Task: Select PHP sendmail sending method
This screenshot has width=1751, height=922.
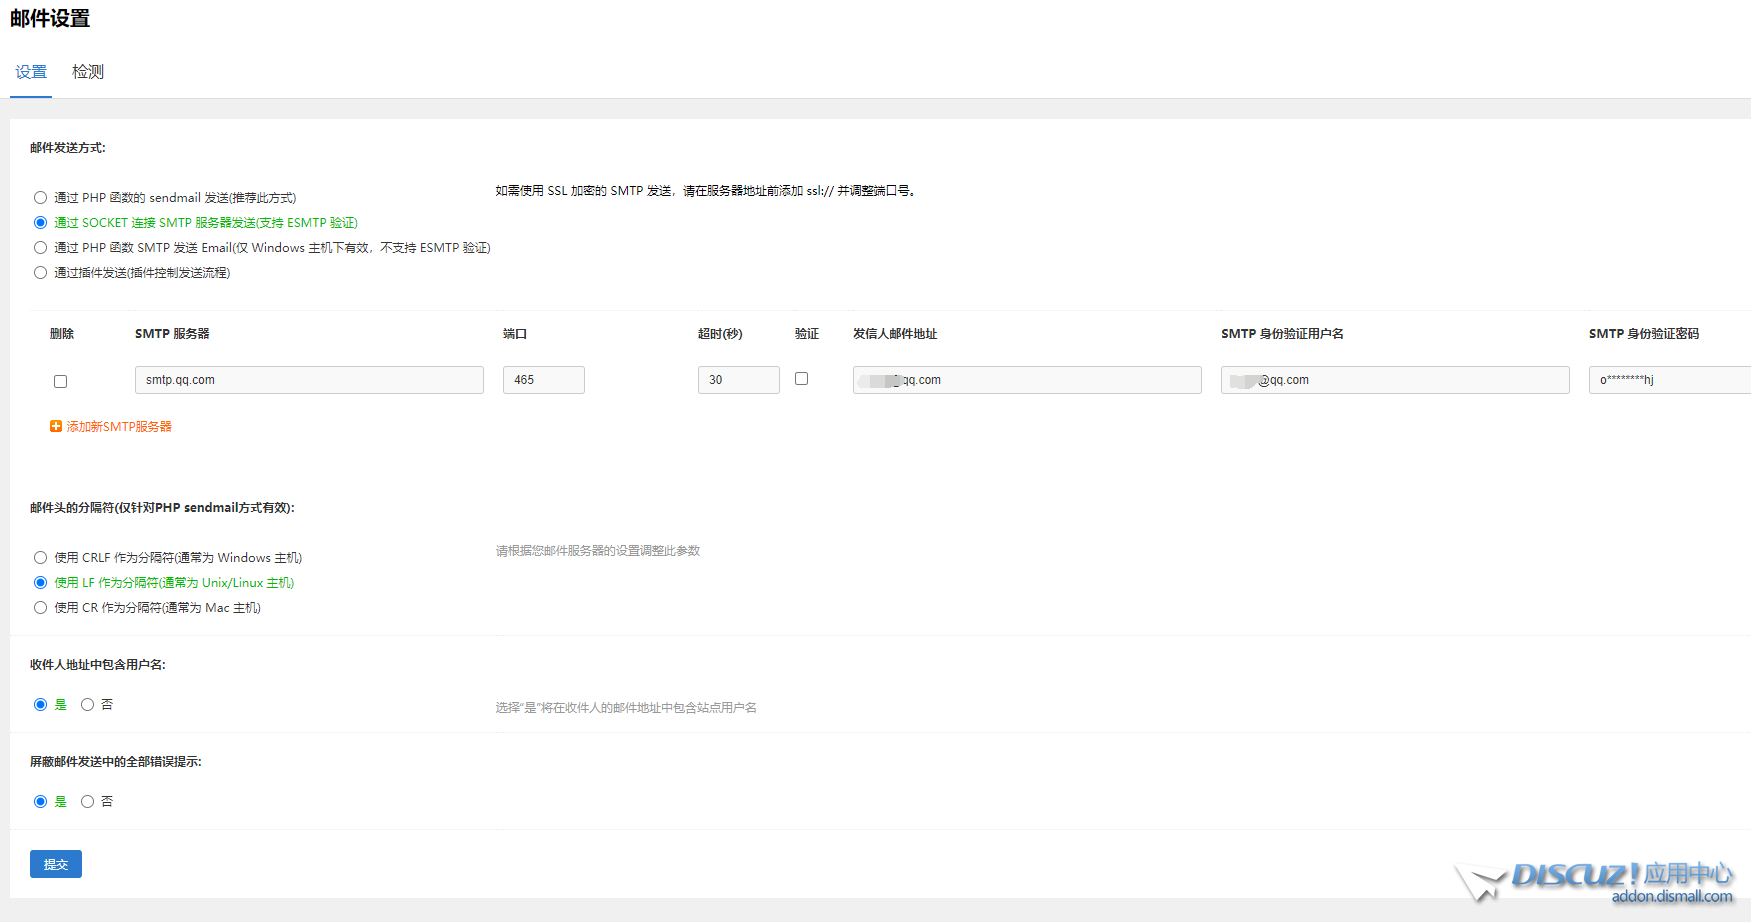Action: (41, 198)
